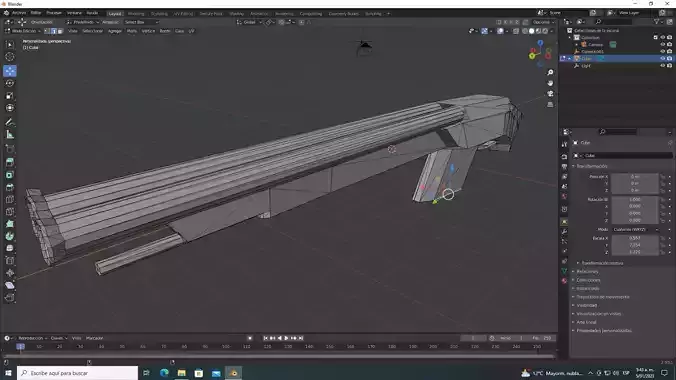Open the rotation Mode Quaternion dropdown
The image size is (676, 380).
(636, 229)
